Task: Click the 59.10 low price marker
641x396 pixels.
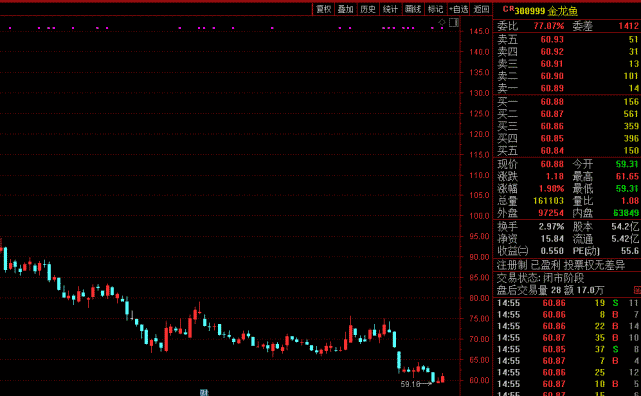Action: (410, 384)
